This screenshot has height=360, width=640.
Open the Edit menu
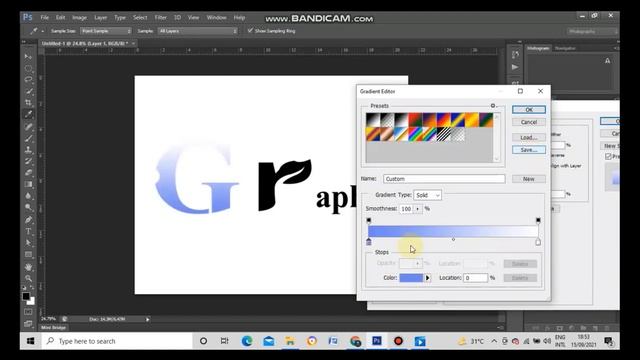pos(60,18)
